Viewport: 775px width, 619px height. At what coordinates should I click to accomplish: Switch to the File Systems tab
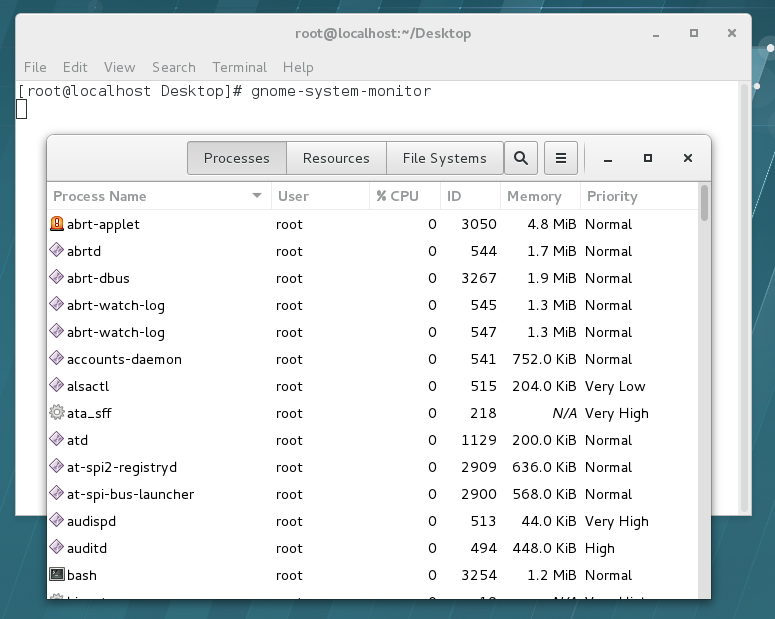(445, 158)
